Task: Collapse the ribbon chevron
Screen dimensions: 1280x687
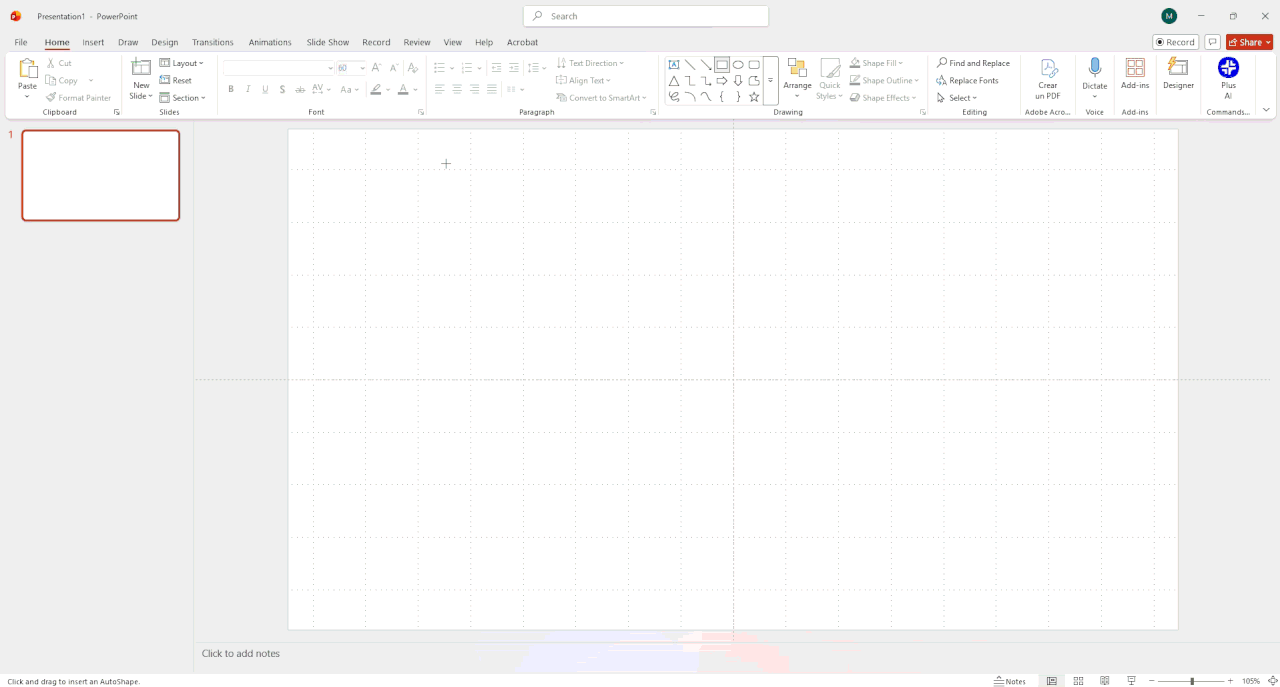Action: click(1266, 110)
